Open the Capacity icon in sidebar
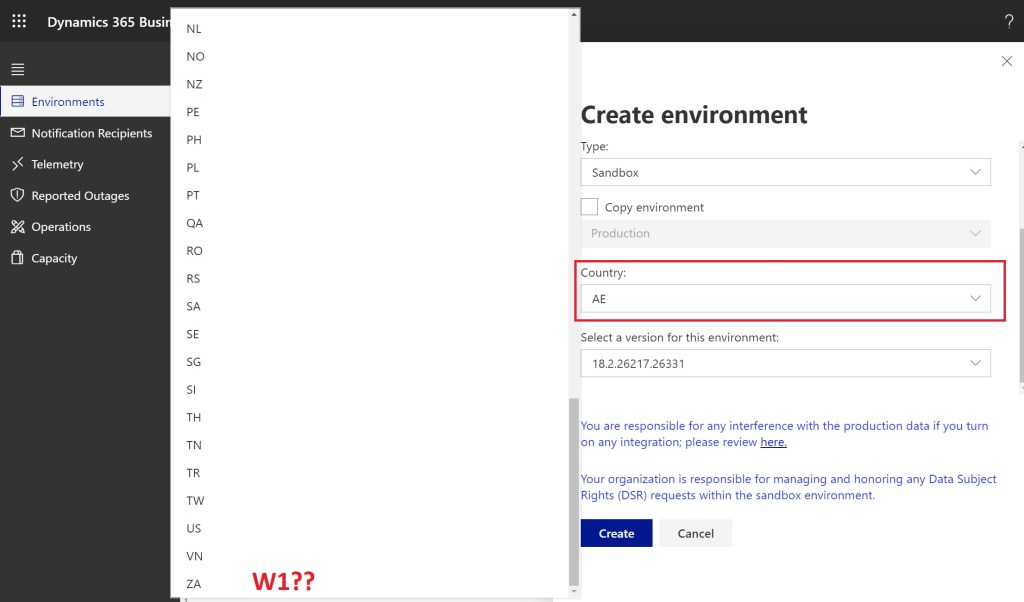The width and height of the screenshot is (1024, 602). 17,258
